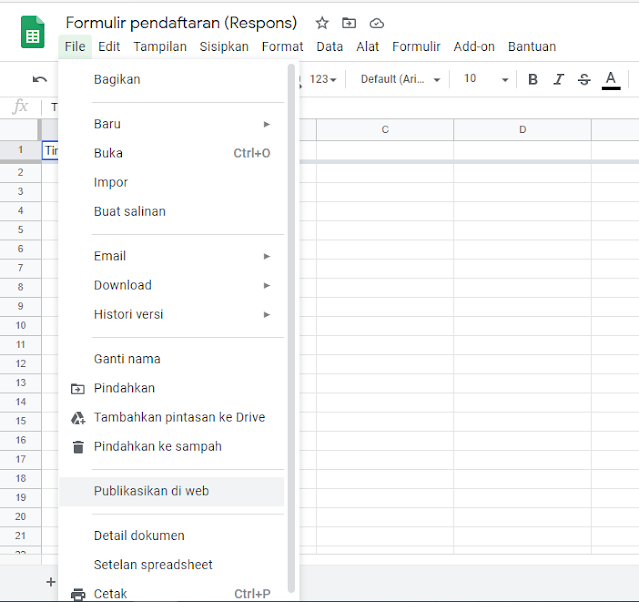This screenshot has width=639, height=602.
Task: Select Tambahkan pintasan ke Drive
Action: pyautogui.click(x=179, y=417)
